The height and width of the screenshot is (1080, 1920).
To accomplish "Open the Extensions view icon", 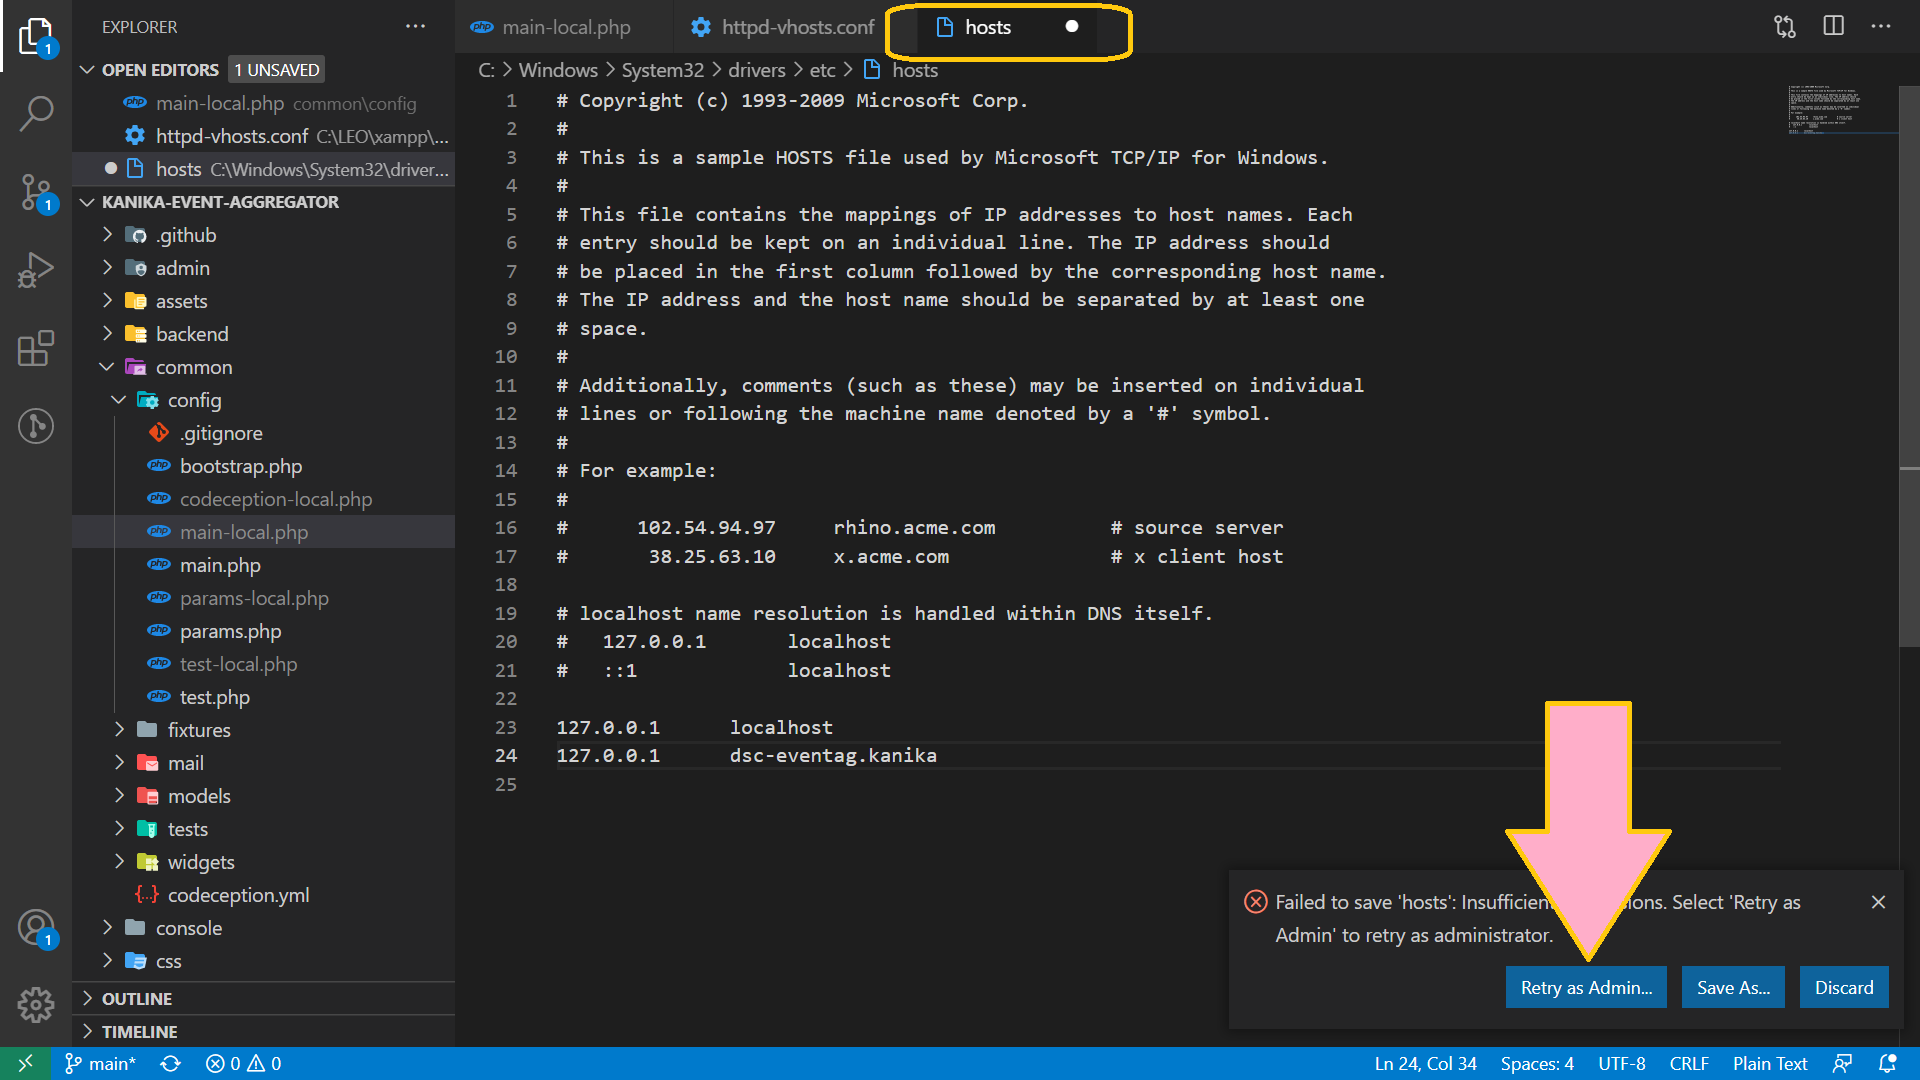I will pos(36,348).
